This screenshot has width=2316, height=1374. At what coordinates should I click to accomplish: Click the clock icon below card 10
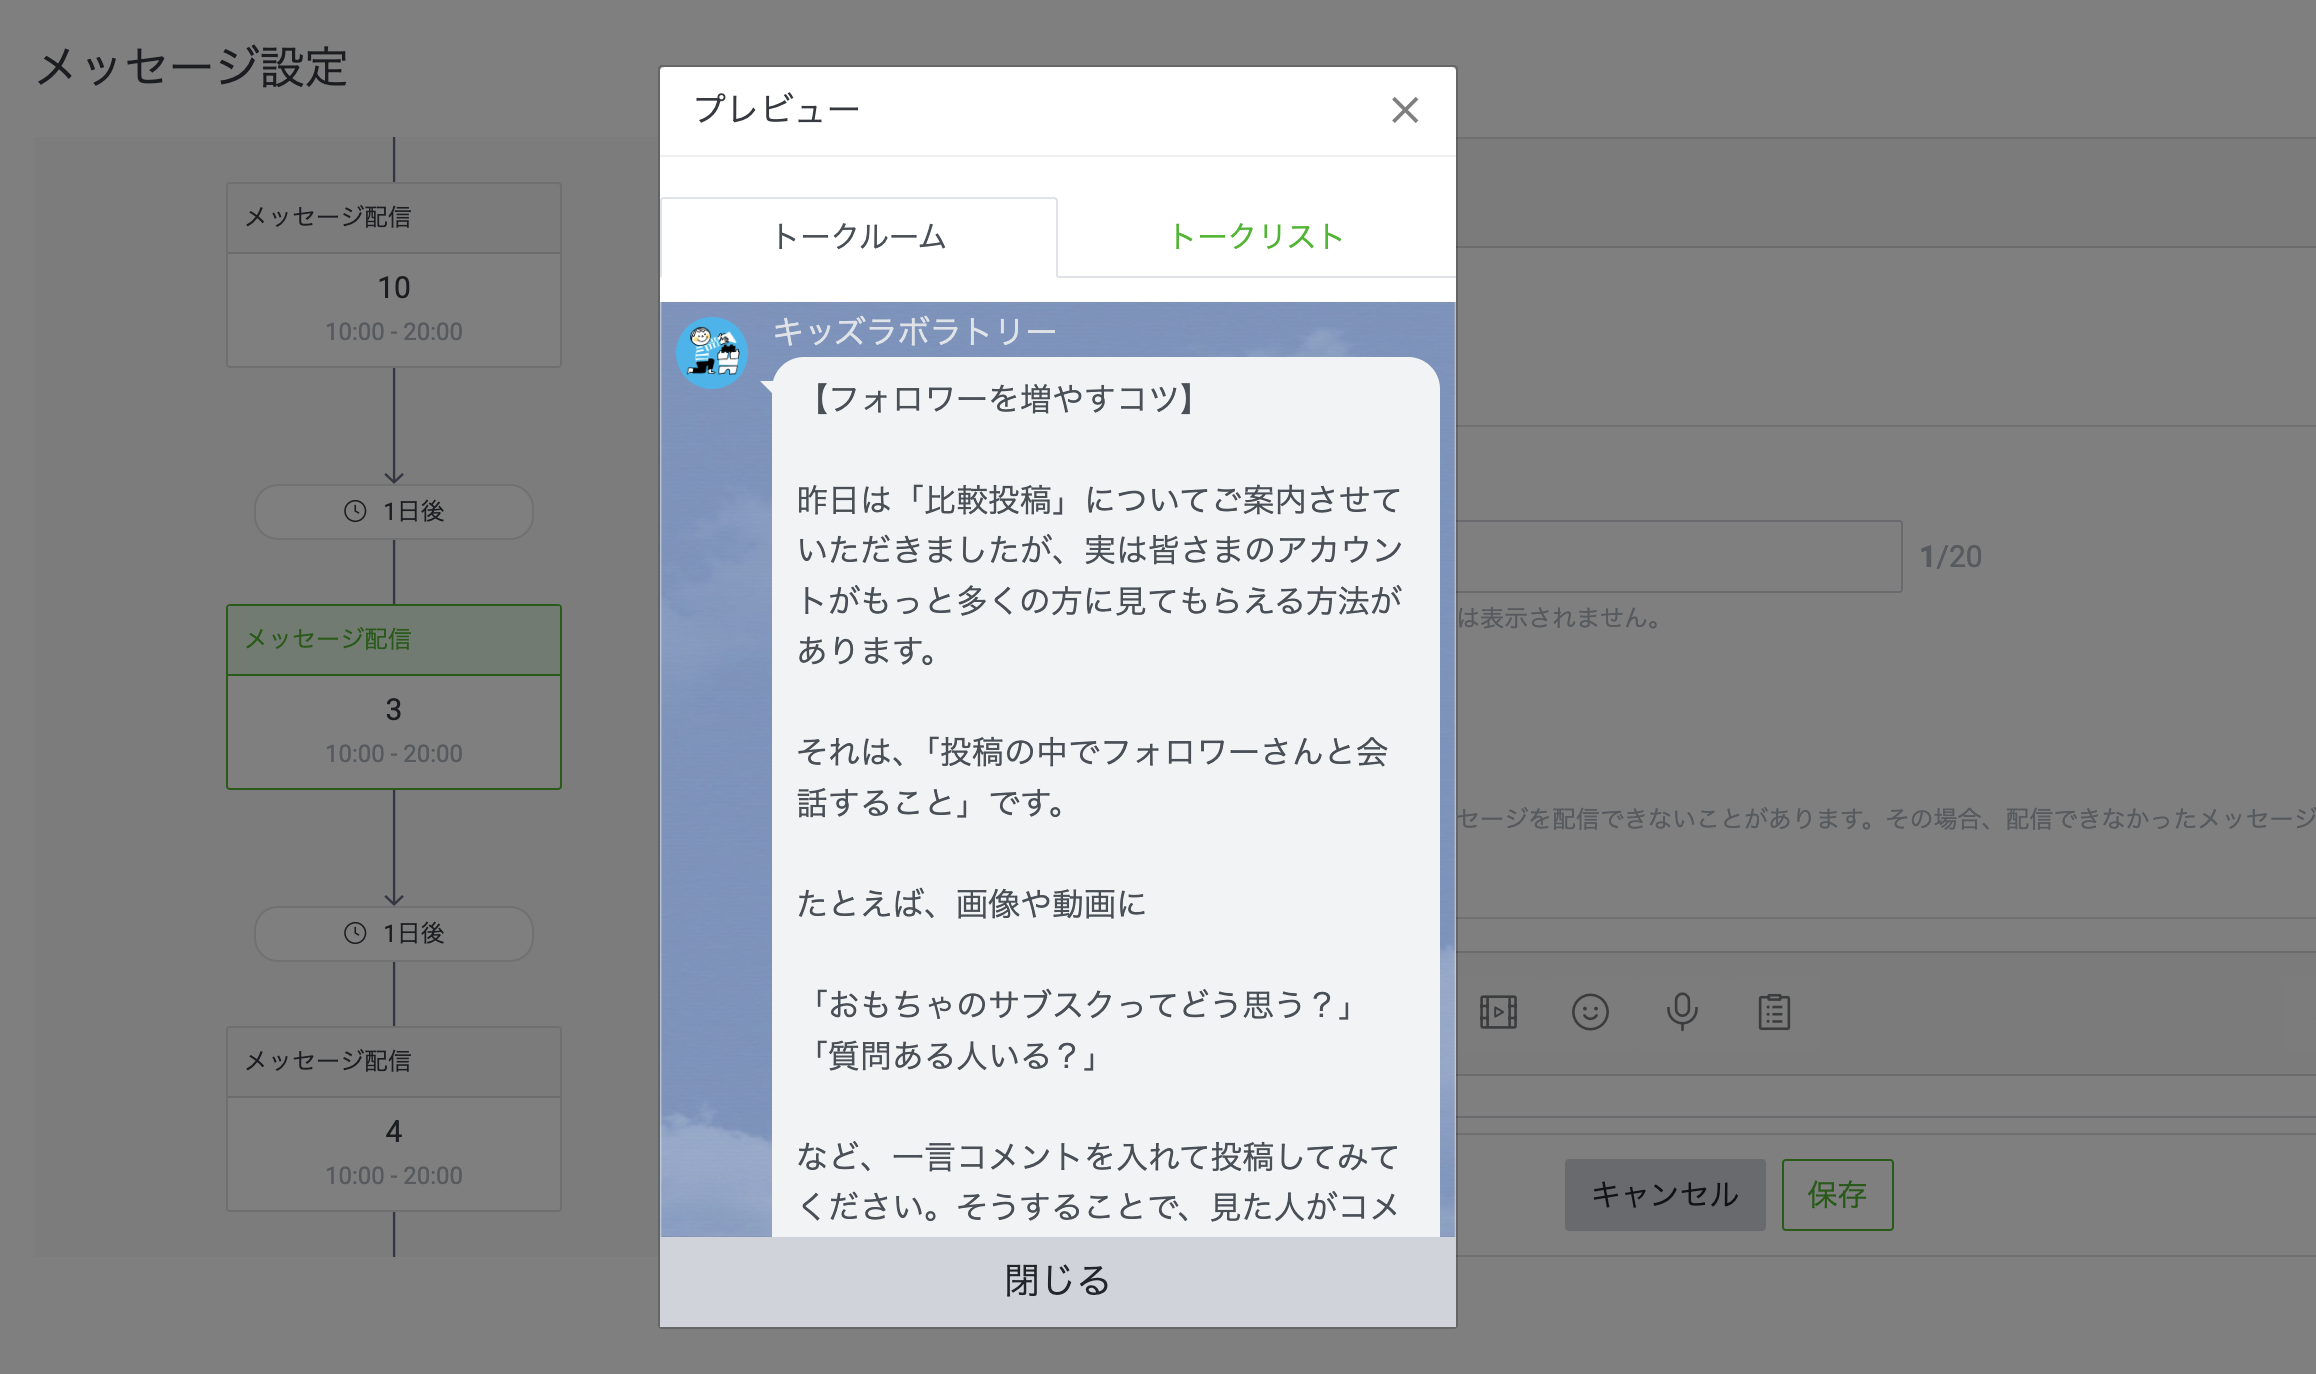tap(355, 511)
